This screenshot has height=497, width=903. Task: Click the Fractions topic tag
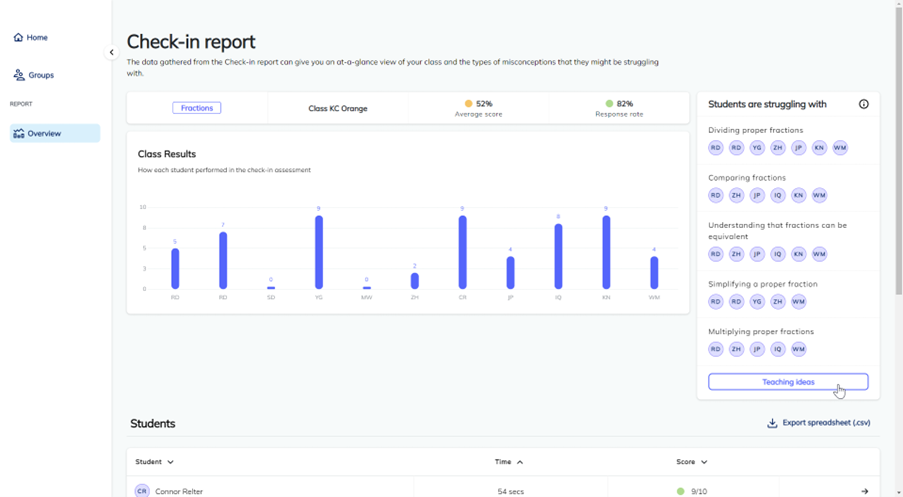(197, 108)
